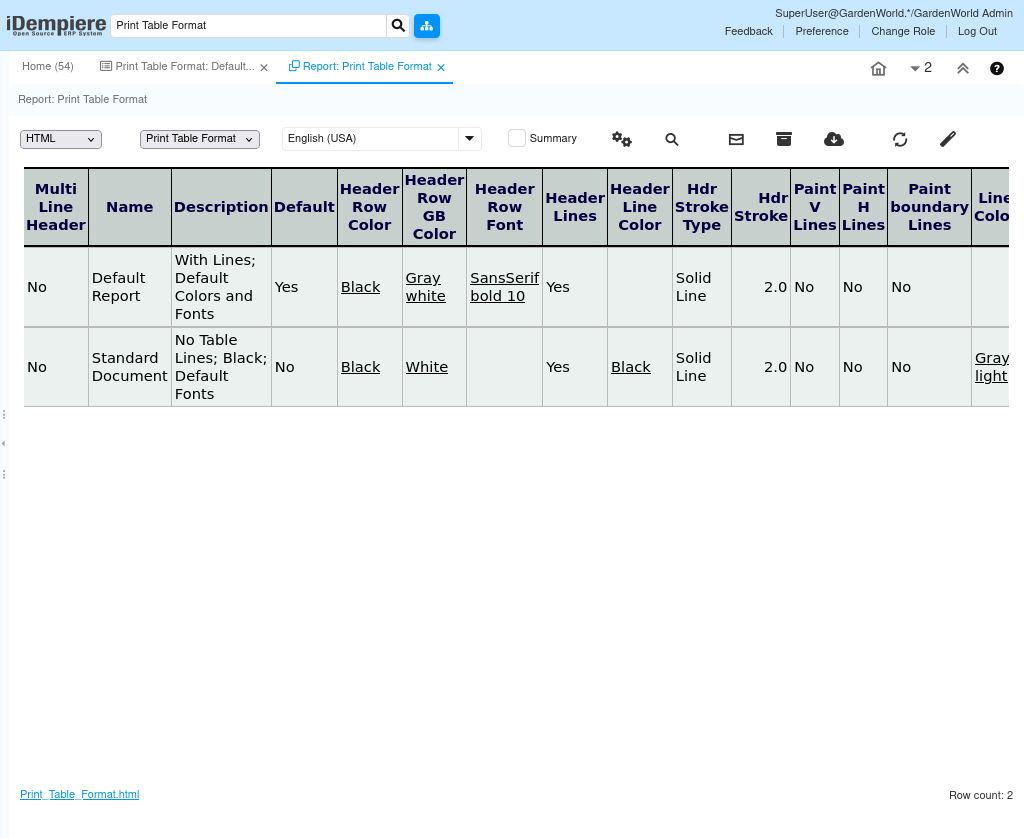Click the Multi Line Header column header
The image size is (1024, 838).
[x=56, y=207]
